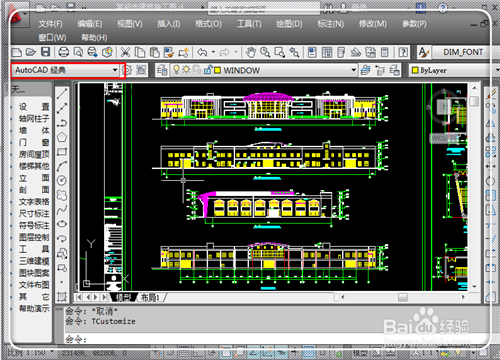This screenshot has width=500, height=360.
Task: Toggle WINDOW layer on/off lightbulb
Action: click(177, 70)
